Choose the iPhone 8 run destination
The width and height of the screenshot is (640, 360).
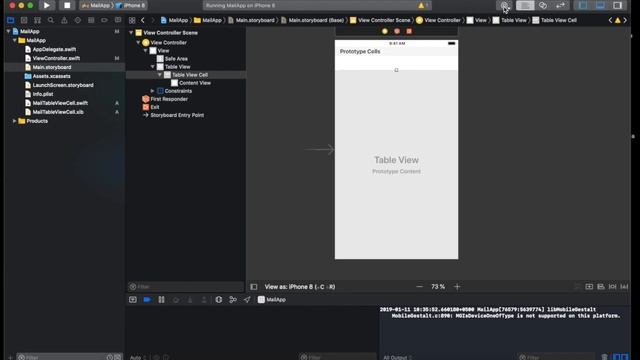pos(131,5)
